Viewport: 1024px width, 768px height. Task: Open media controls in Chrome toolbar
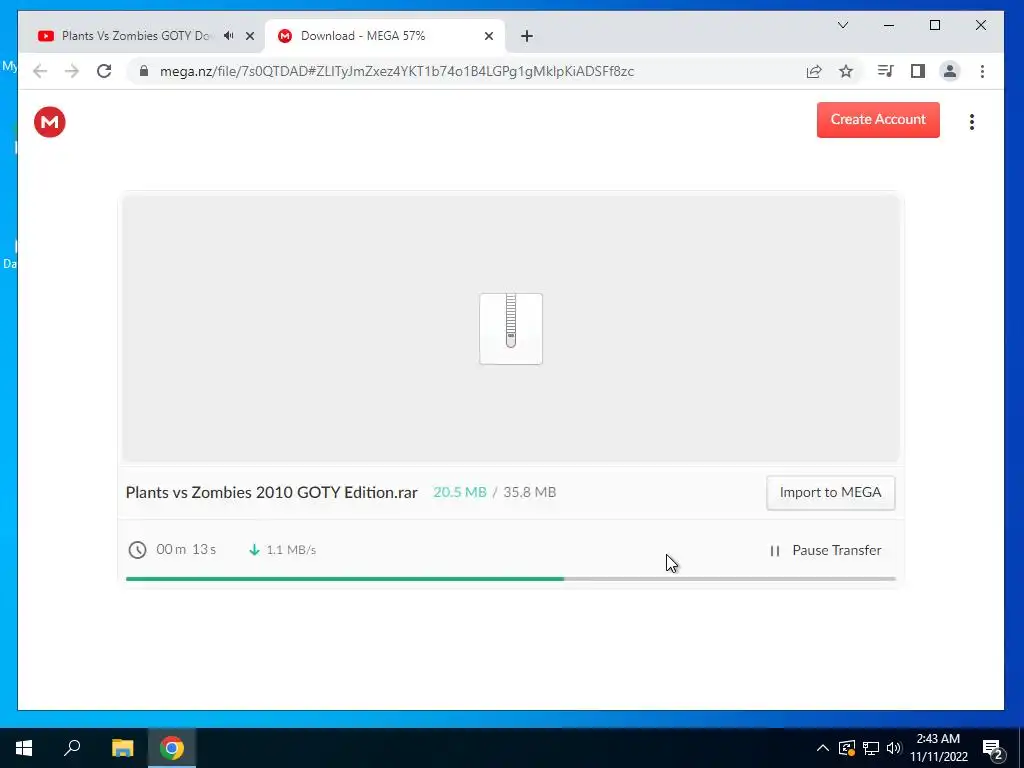885,71
